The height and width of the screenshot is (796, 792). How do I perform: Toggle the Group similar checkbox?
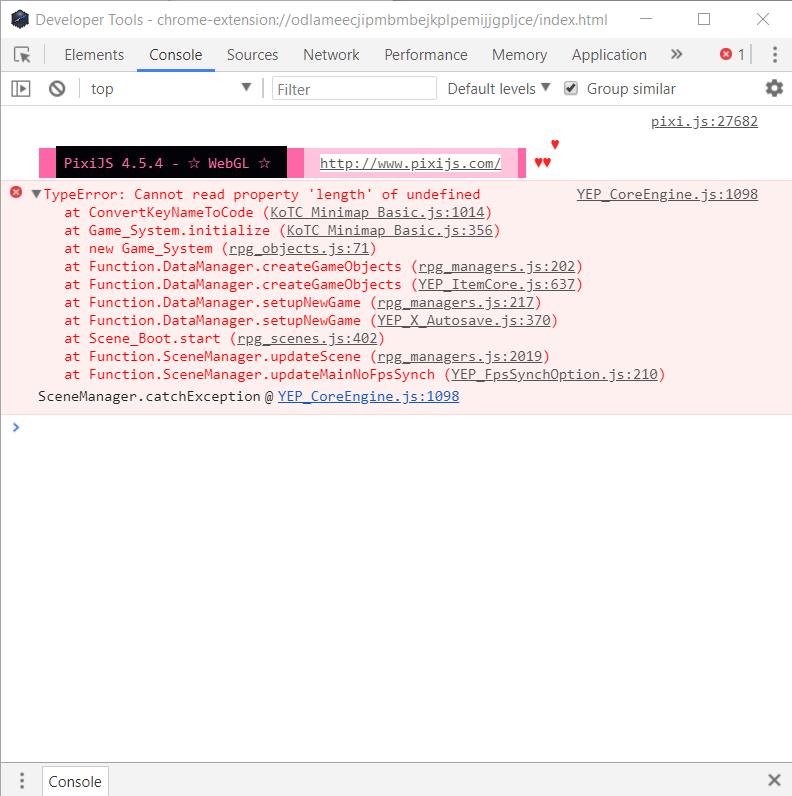[571, 88]
